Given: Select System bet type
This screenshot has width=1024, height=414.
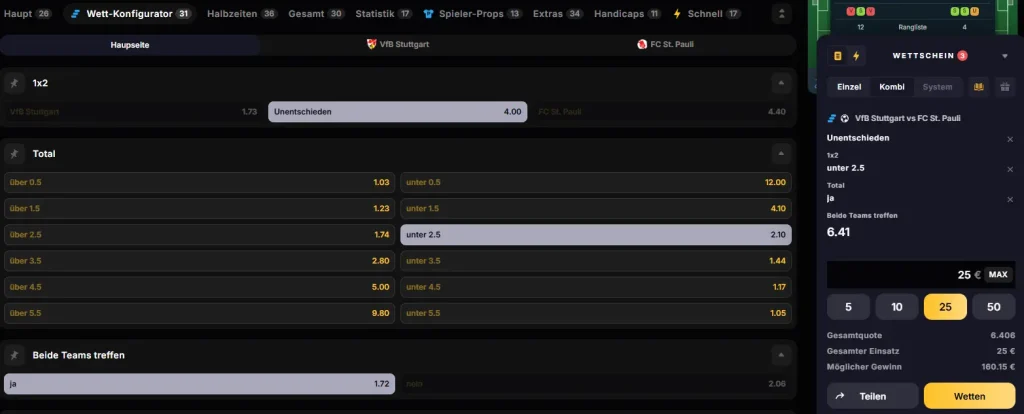Looking at the screenshot, I should [x=937, y=87].
